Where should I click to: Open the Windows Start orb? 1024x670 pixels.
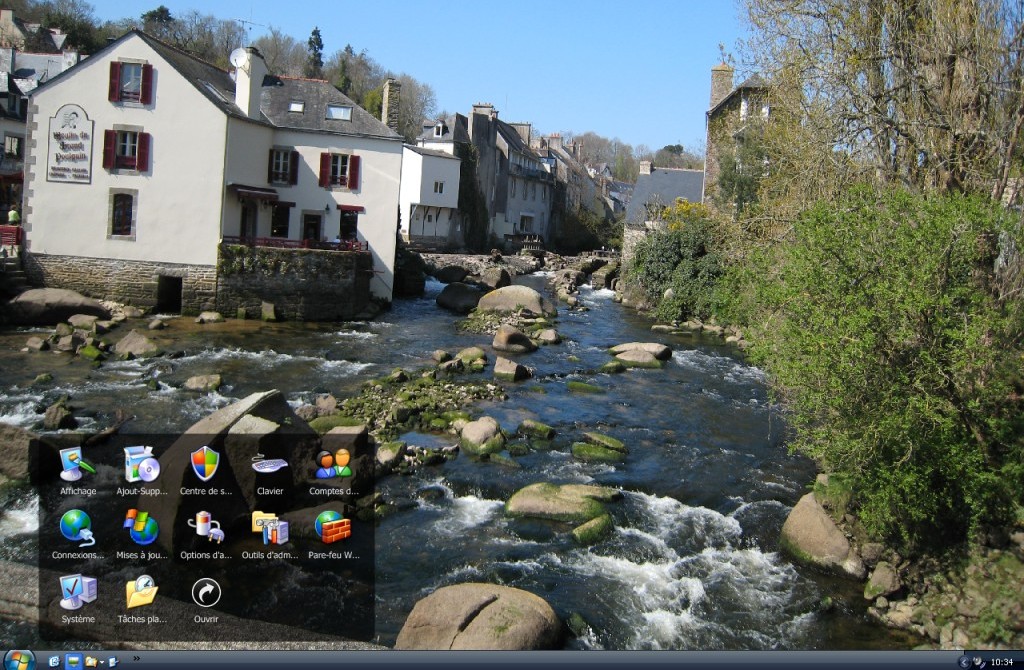pos(19,661)
